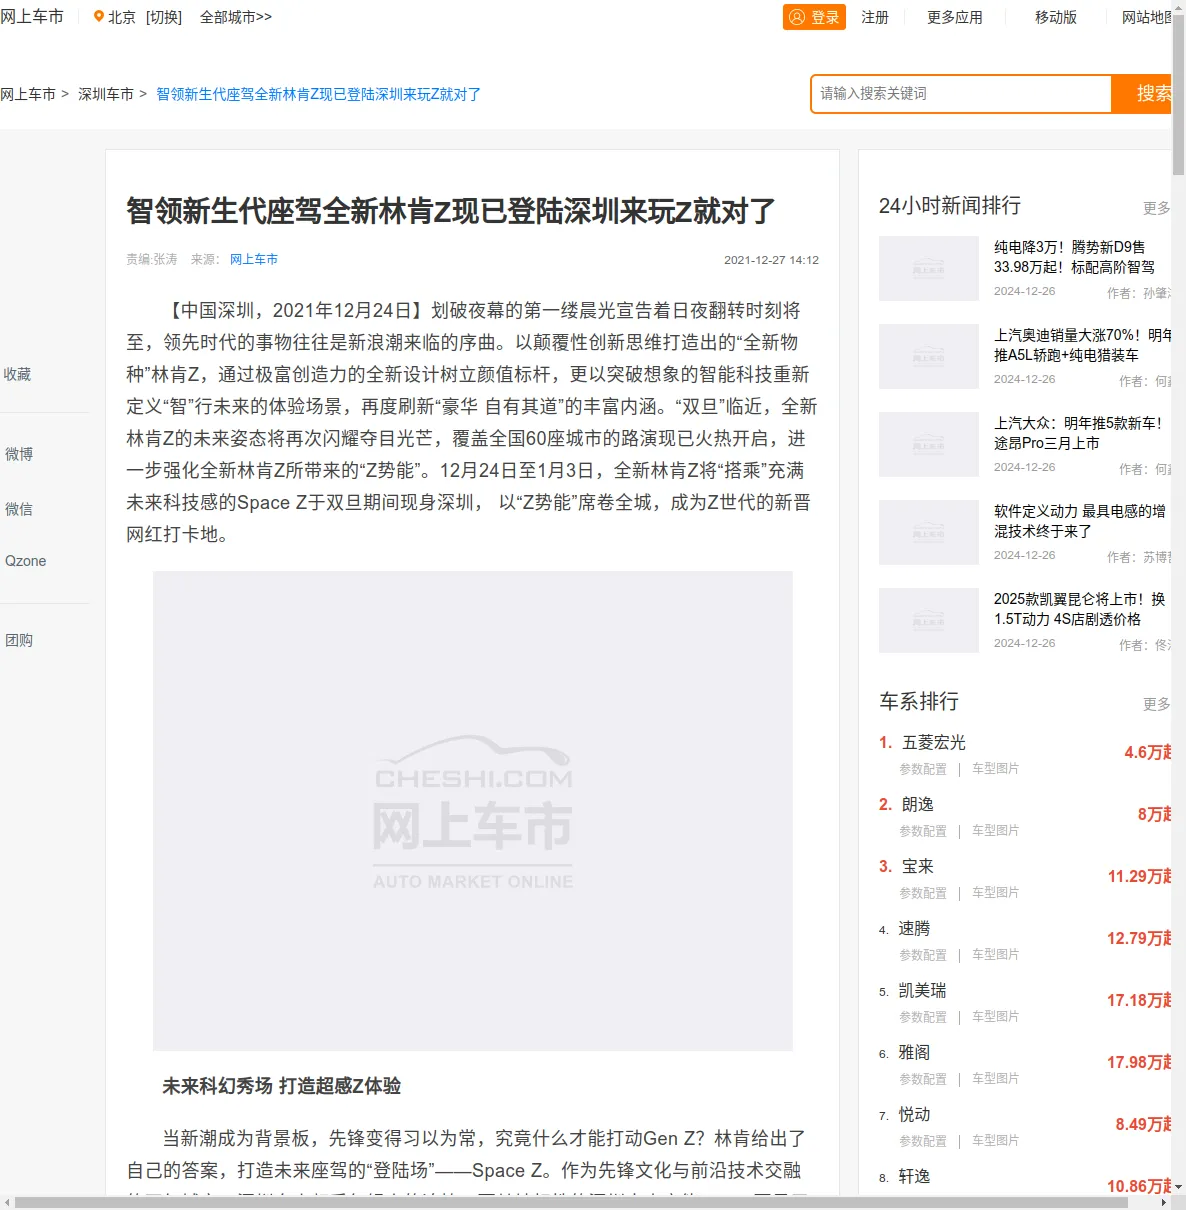This screenshot has width=1186, height=1210.
Task: Share to 微信 from the sidebar
Action: coord(19,509)
